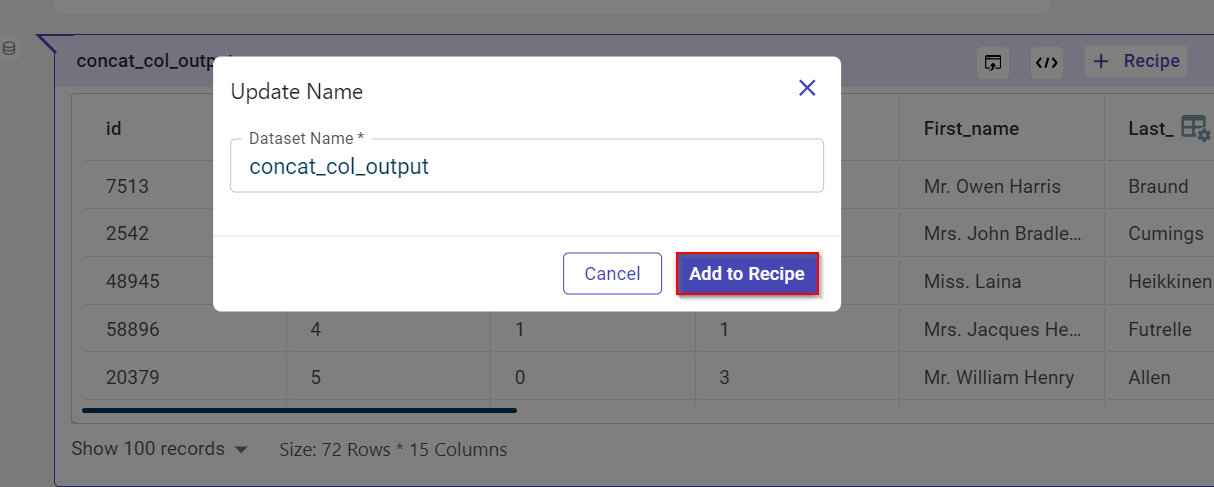Click the cell with id 7513
The width and height of the screenshot is (1214, 487).
(127, 186)
